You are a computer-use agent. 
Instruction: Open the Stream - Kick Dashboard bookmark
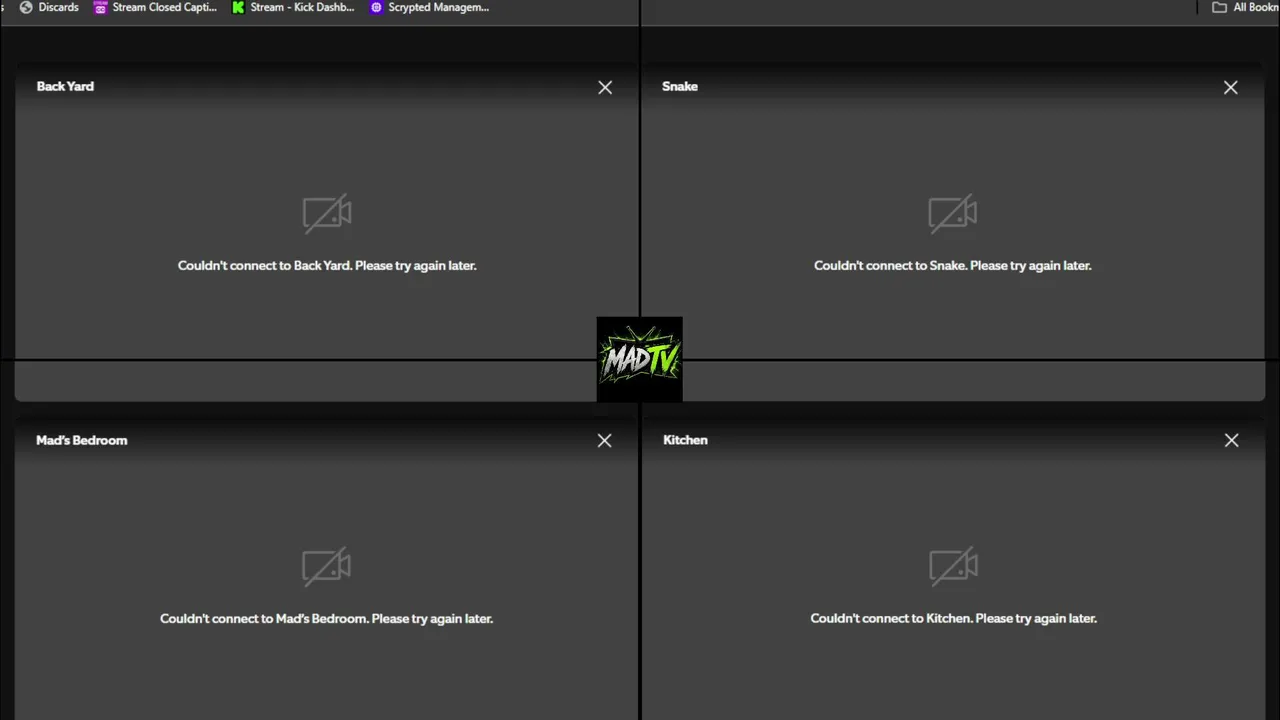pos(293,7)
